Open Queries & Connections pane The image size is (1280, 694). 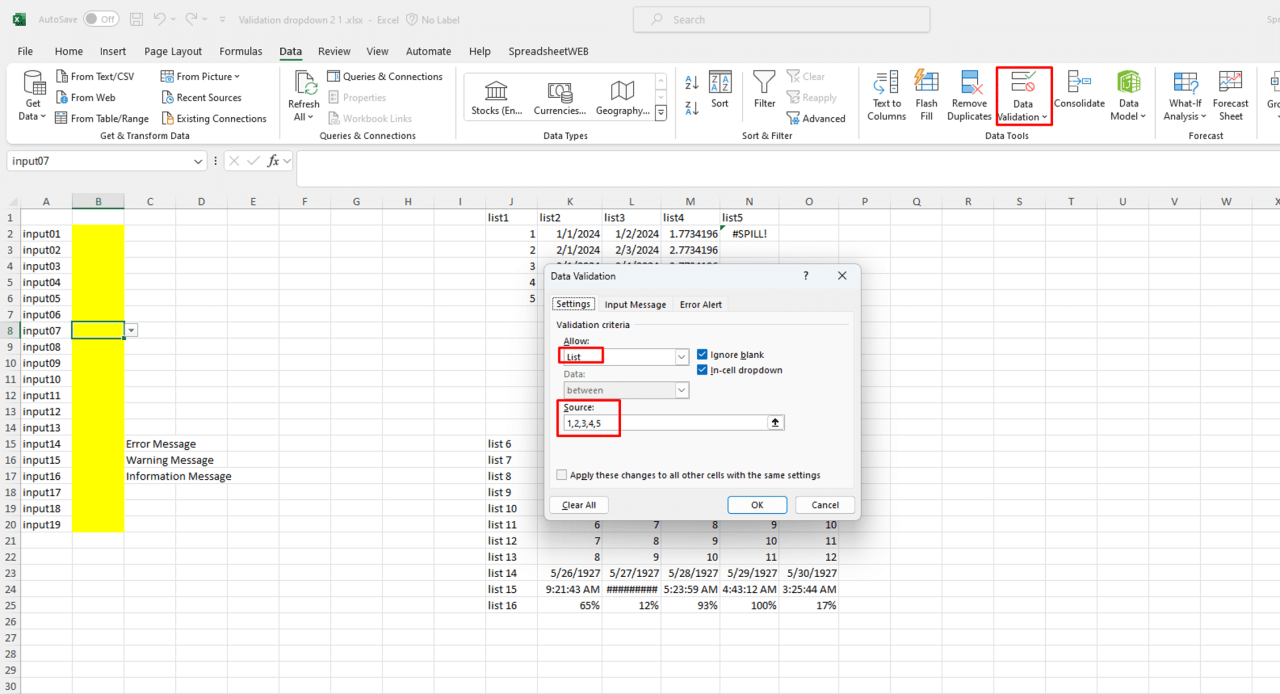coord(384,76)
